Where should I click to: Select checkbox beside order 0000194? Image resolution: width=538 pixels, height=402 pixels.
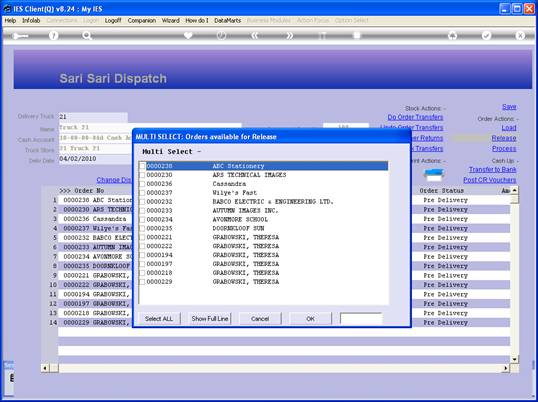[x=142, y=255]
